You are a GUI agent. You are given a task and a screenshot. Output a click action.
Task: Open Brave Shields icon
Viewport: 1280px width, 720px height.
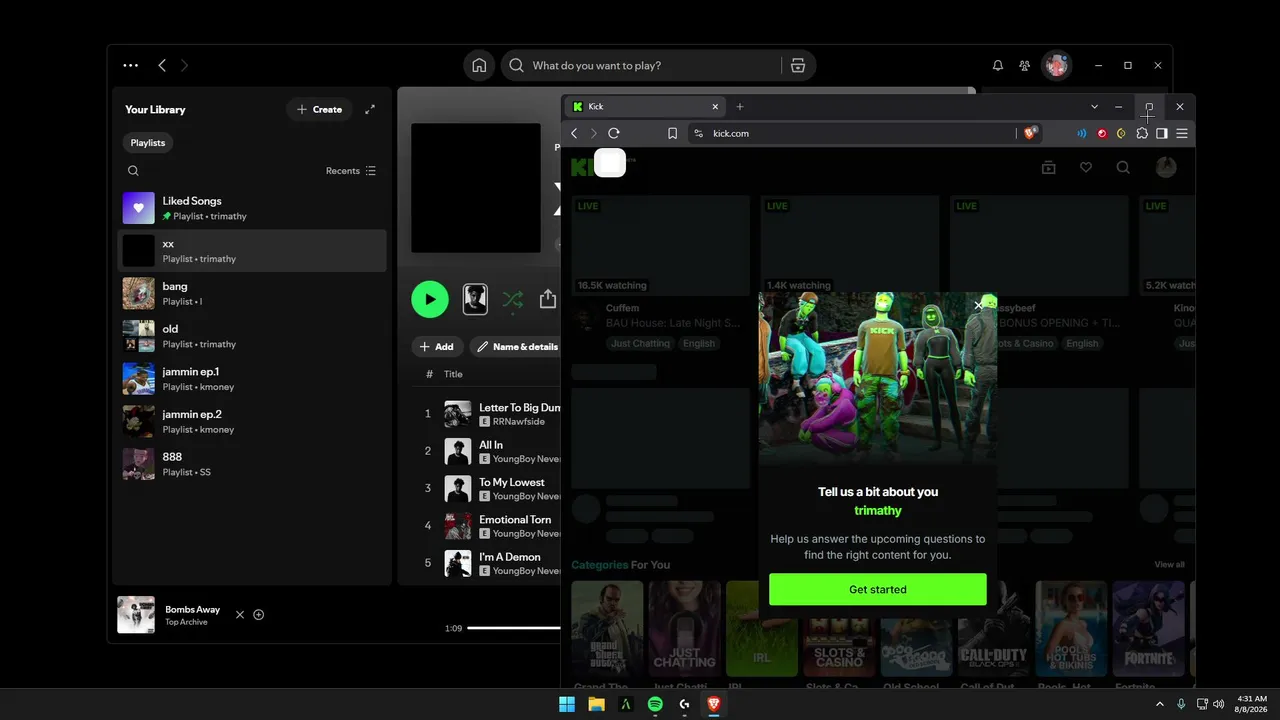point(1030,133)
